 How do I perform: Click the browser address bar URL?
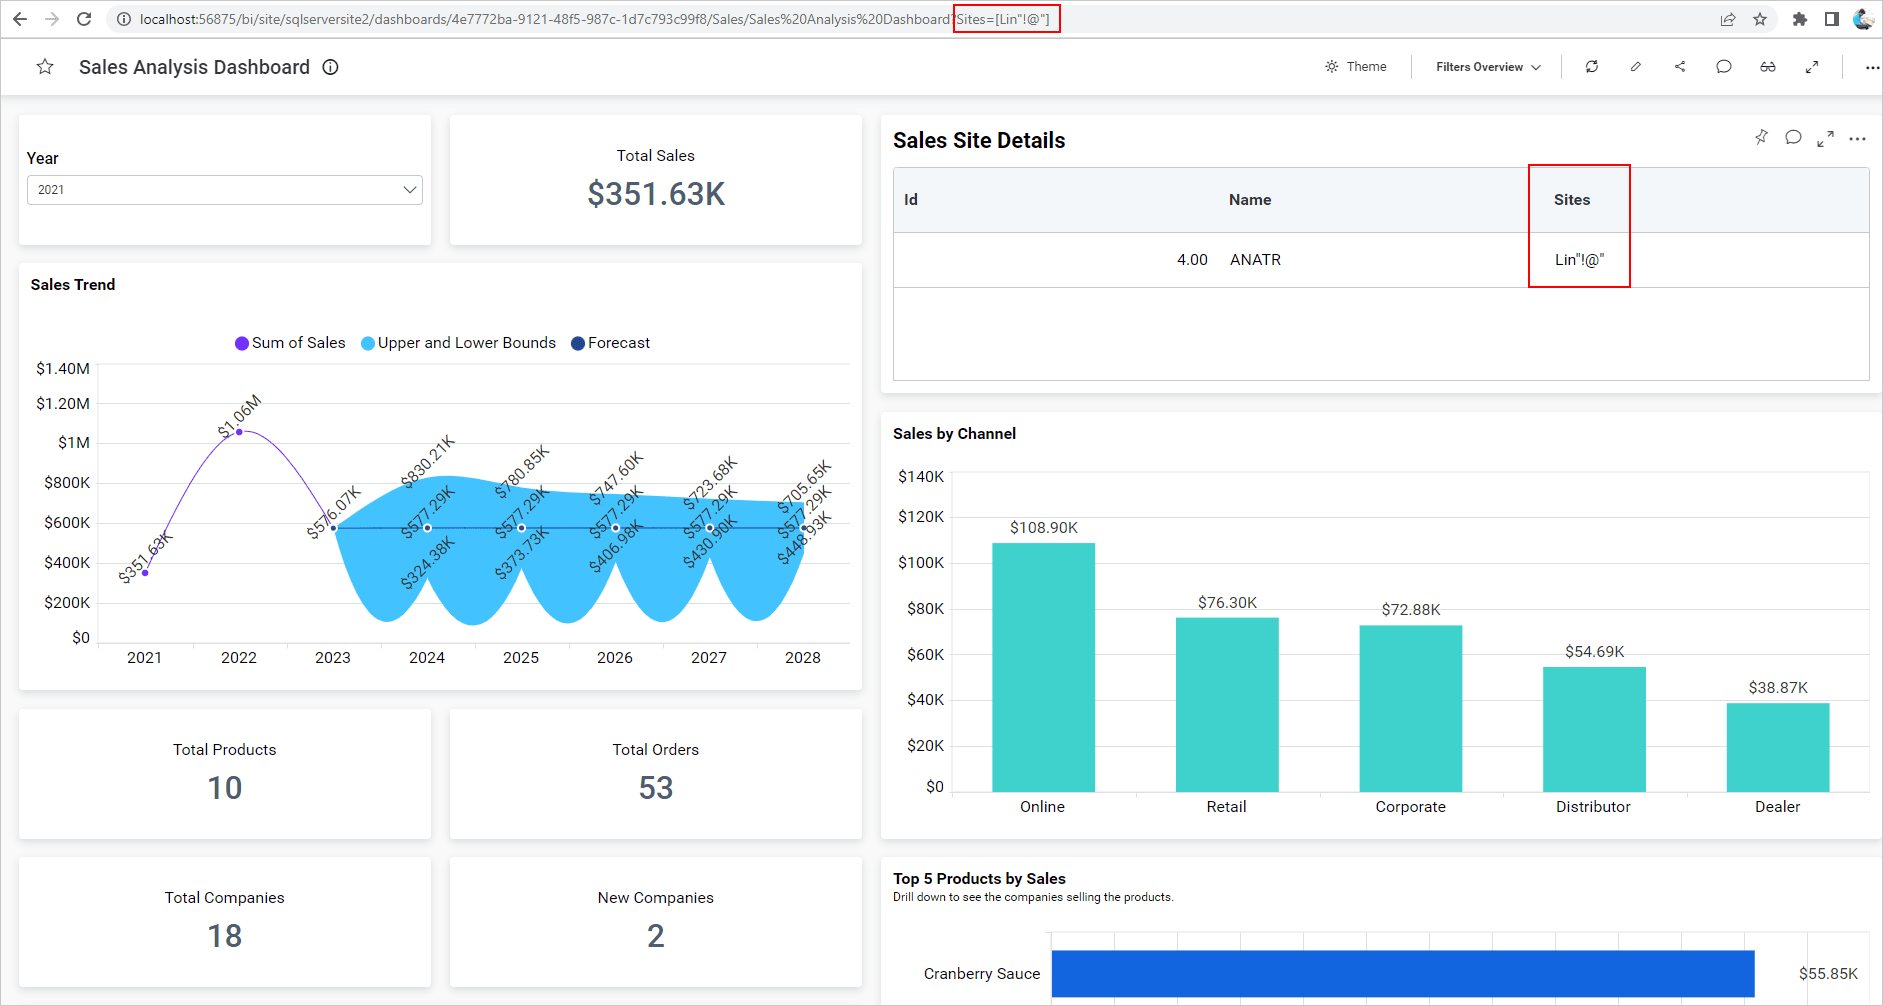pyautogui.click(x=545, y=19)
